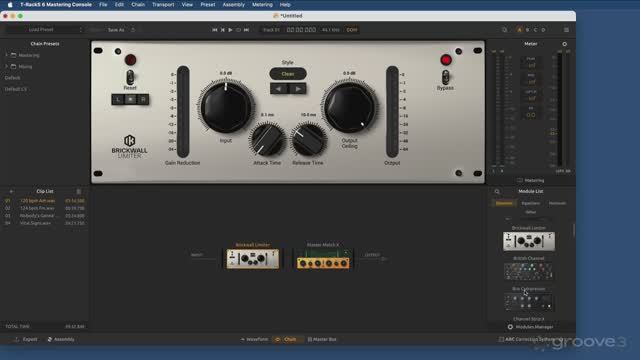
Task: Select Bus Compressor module thumbnail
Action: (x=529, y=302)
